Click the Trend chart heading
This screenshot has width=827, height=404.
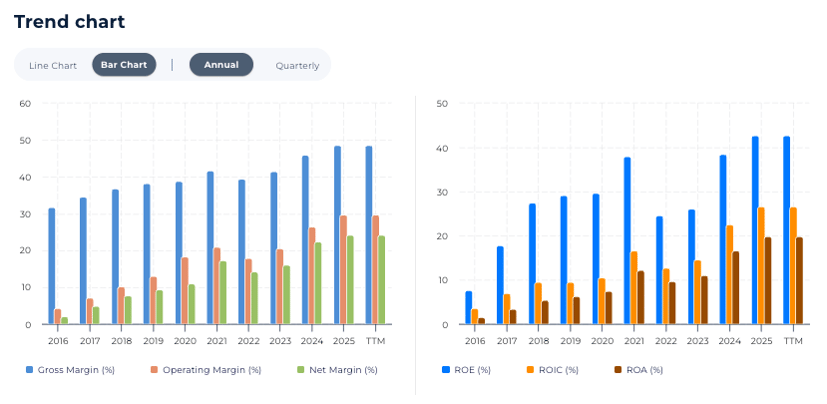69,22
